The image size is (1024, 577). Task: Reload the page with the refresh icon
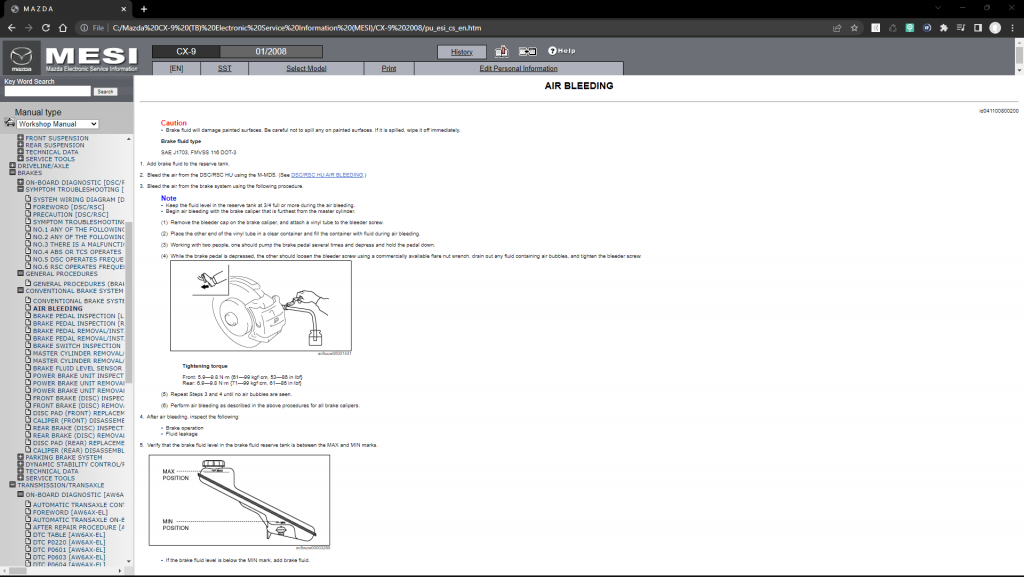[x=46, y=27]
